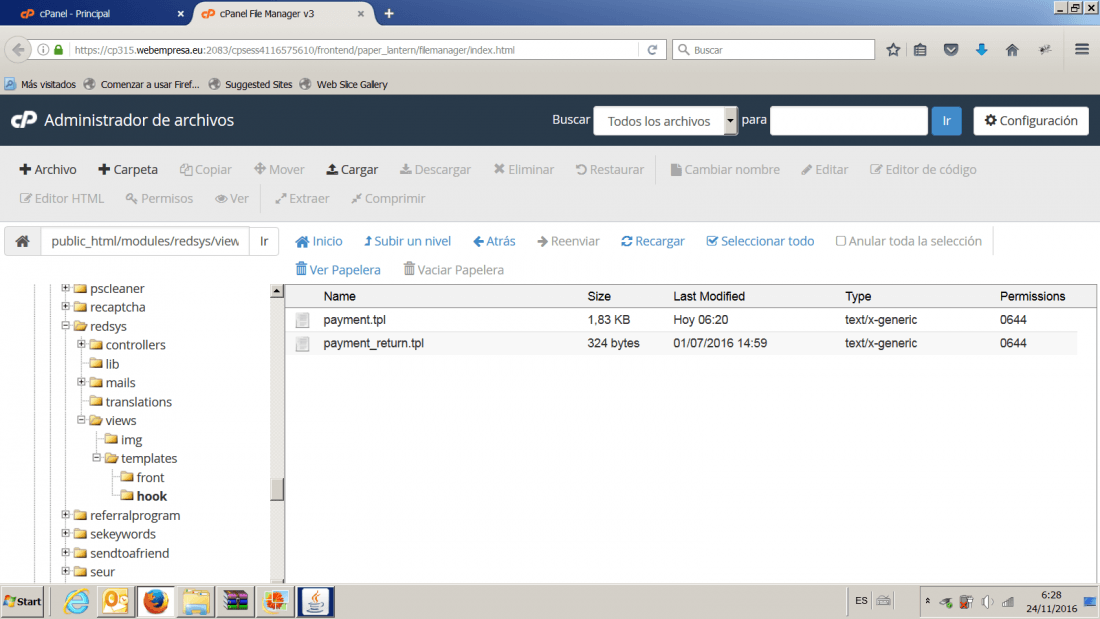Image resolution: width=1100 pixels, height=619 pixels.
Task: Expand the referralprogram folder node
Action: (x=65, y=515)
